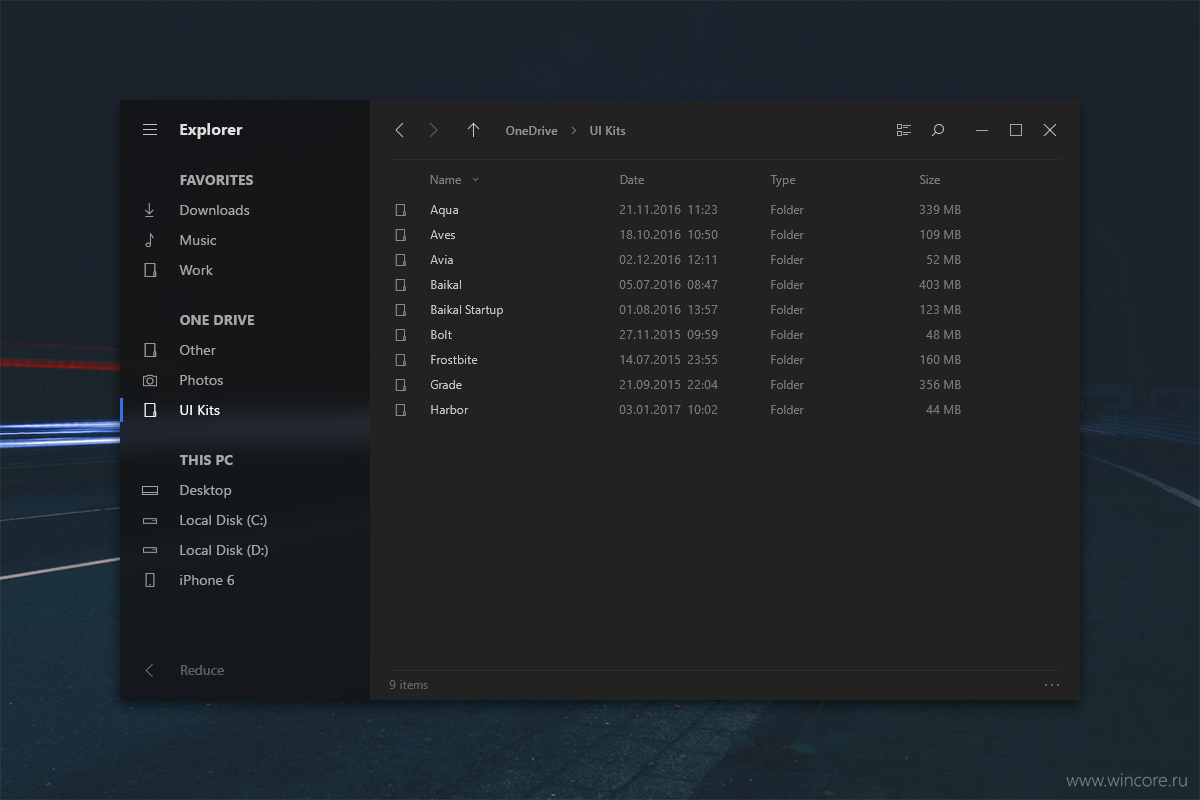Click the Work folder icon in the sidebar
This screenshot has width=1200, height=800.
tap(150, 270)
